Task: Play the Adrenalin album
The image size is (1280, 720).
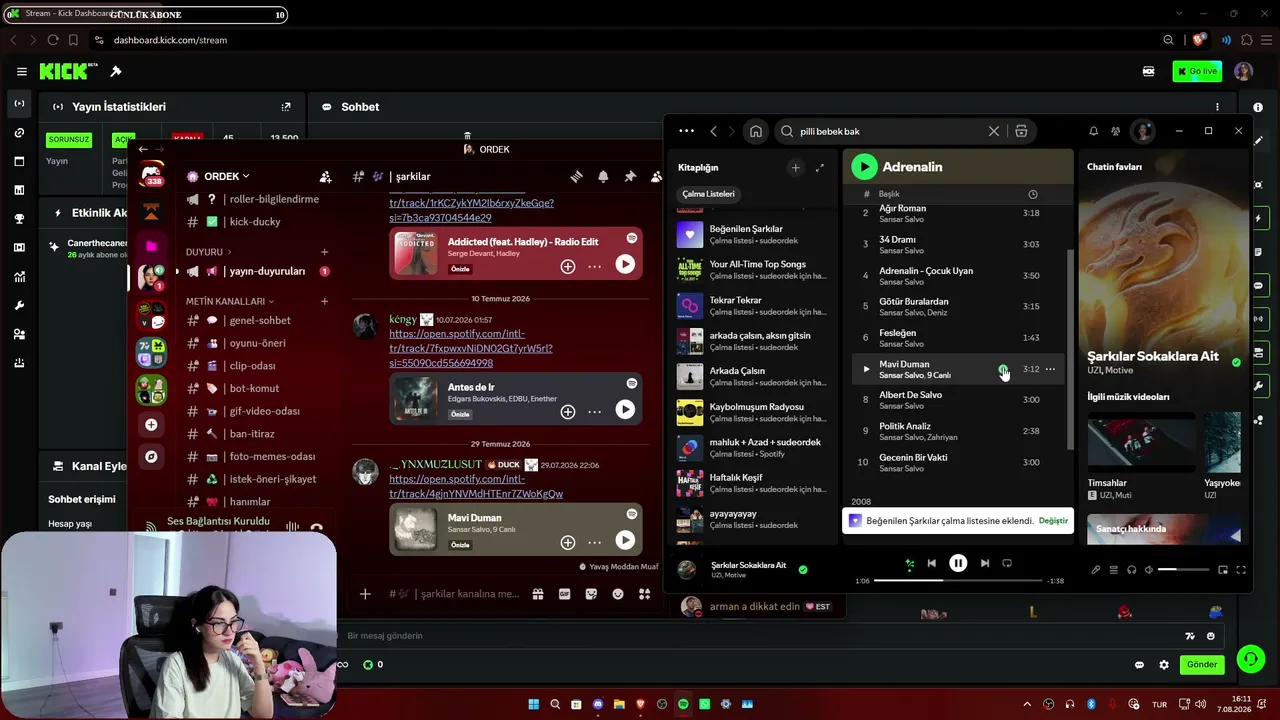Action: tap(864, 167)
